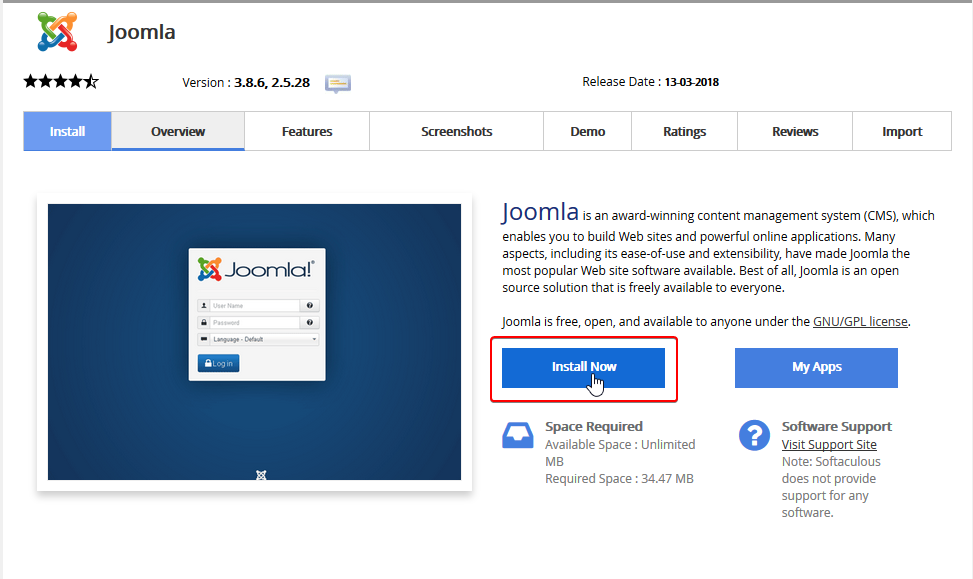
Task: Click the version numbers 3.8.6, 2.5.28
Action: pyautogui.click(x=272, y=83)
